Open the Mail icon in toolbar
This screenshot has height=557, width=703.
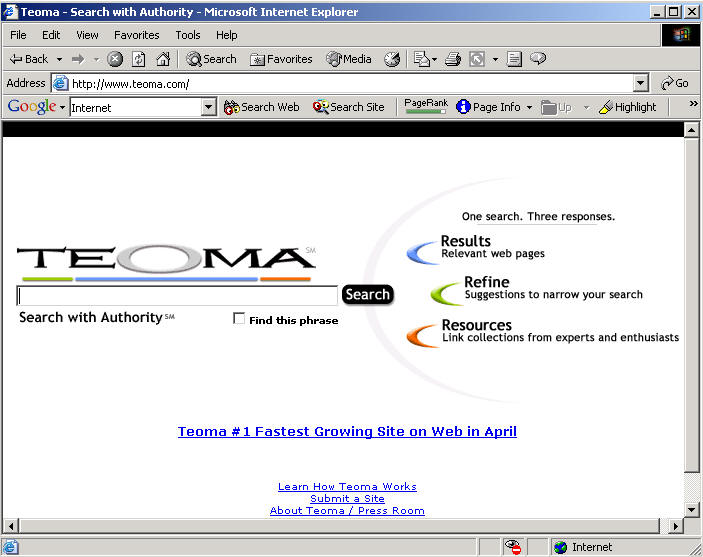pyautogui.click(x=421, y=59)
